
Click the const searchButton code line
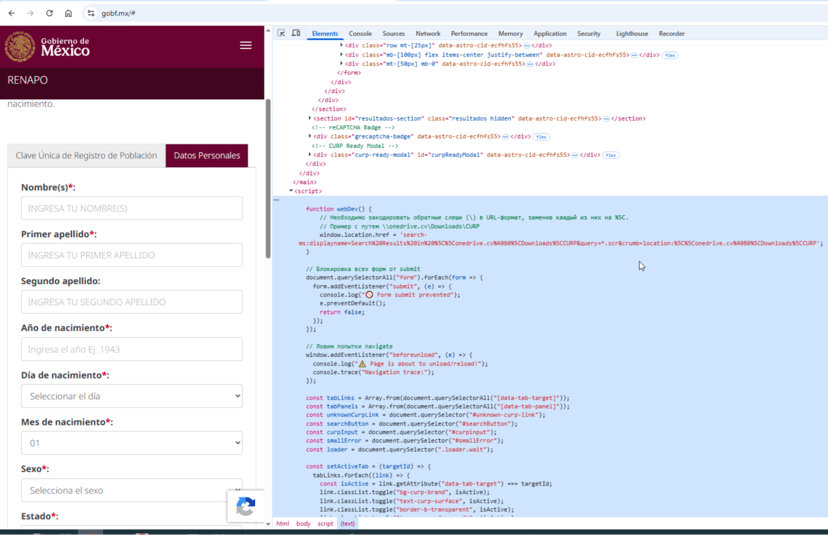point(411,424)
